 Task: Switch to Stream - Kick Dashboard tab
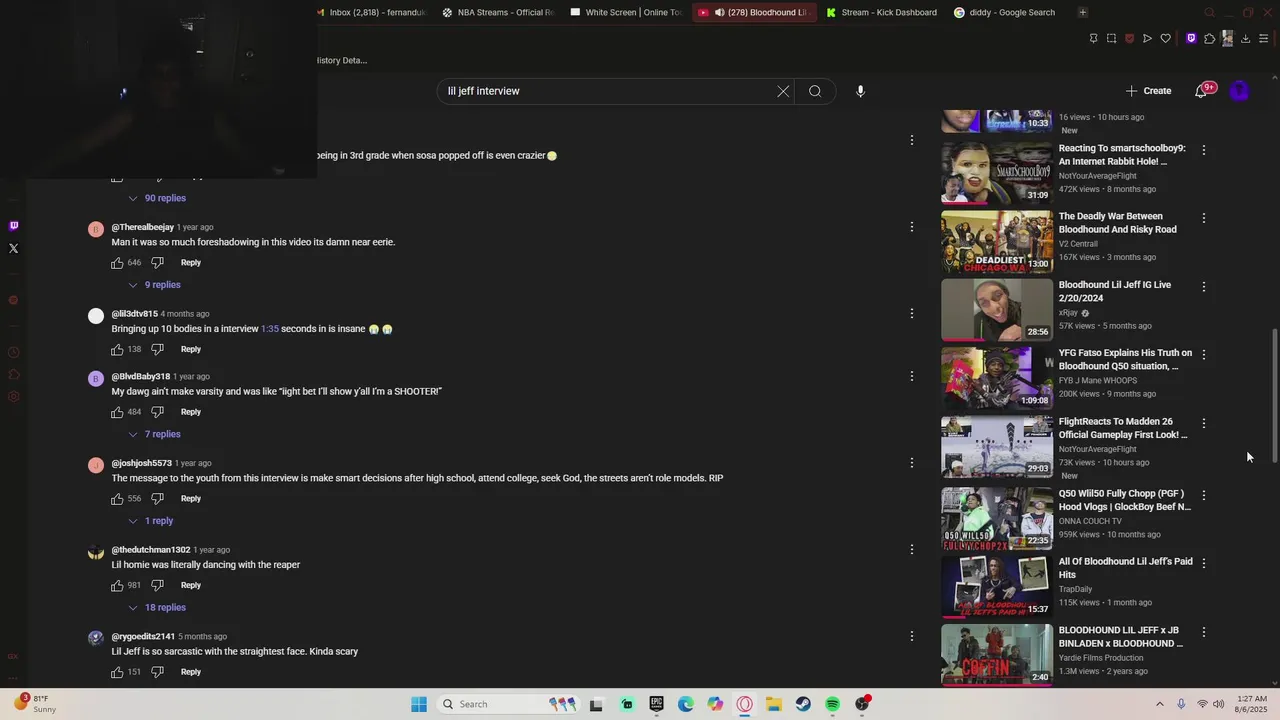tap(881, 12)
